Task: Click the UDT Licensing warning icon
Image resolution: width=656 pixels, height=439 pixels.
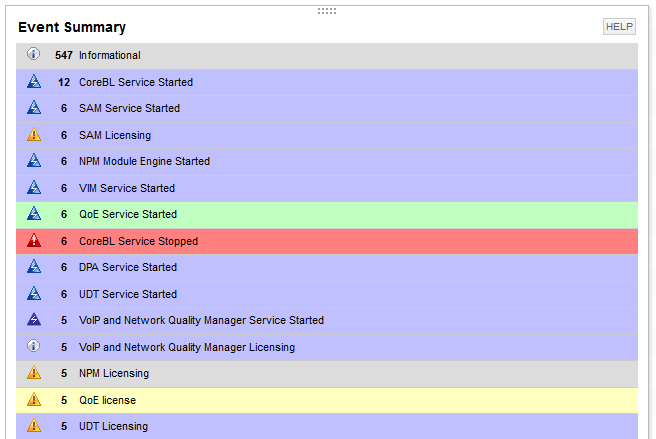Action: (x=34, y=426)
